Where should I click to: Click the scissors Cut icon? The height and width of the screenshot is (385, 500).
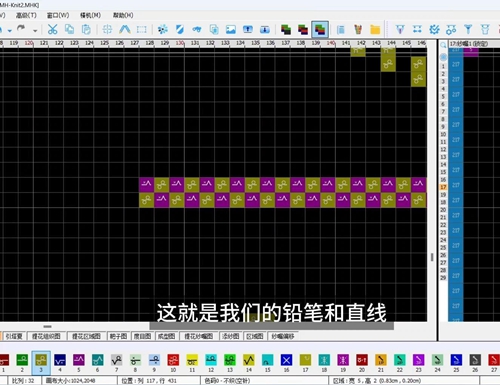click(x=52, y=29)
